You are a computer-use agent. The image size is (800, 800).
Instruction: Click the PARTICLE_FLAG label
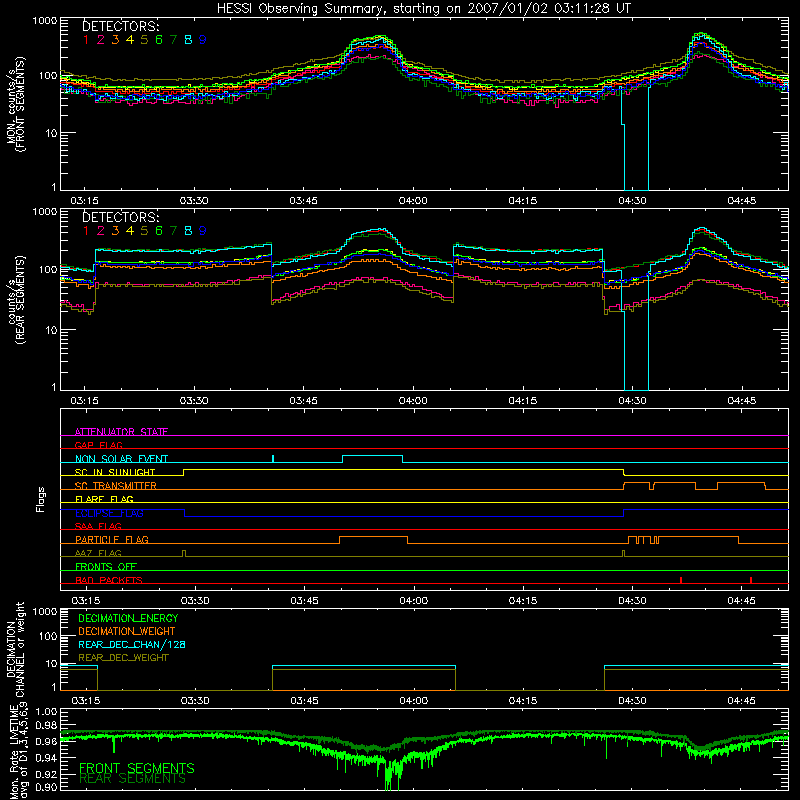112,540
